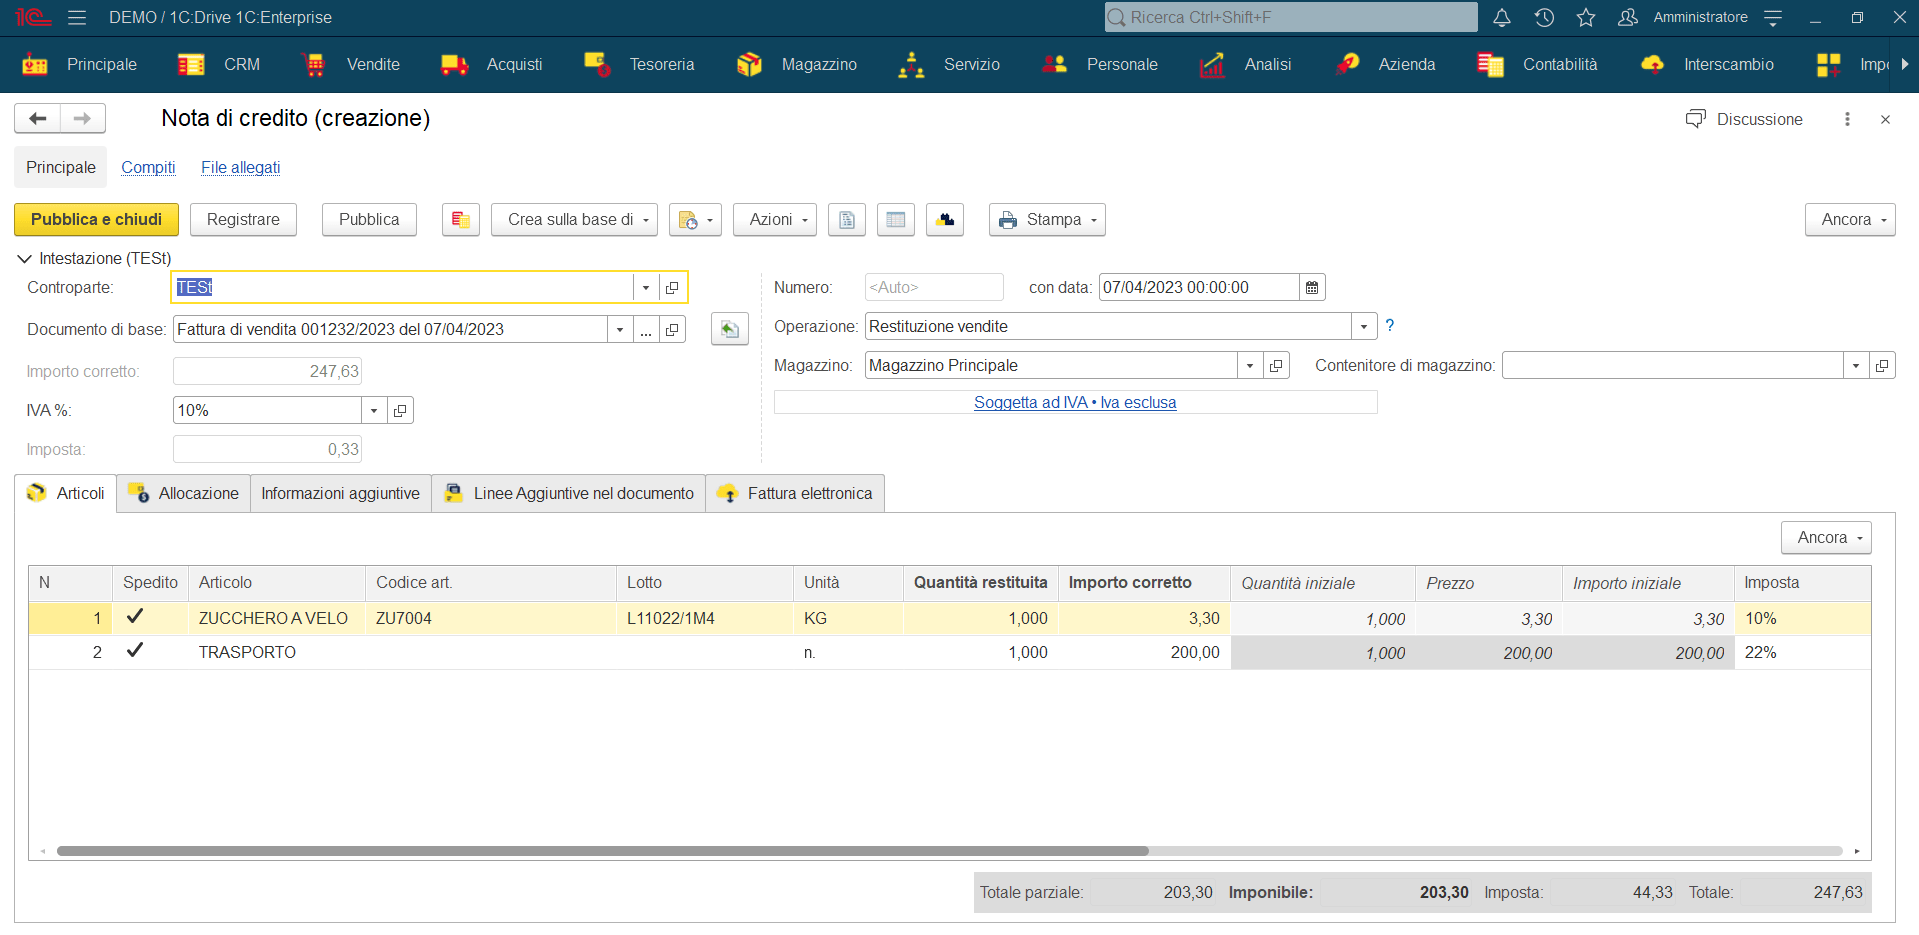
Task: Click the table view icon in toolbar
Action: (896, 220)
